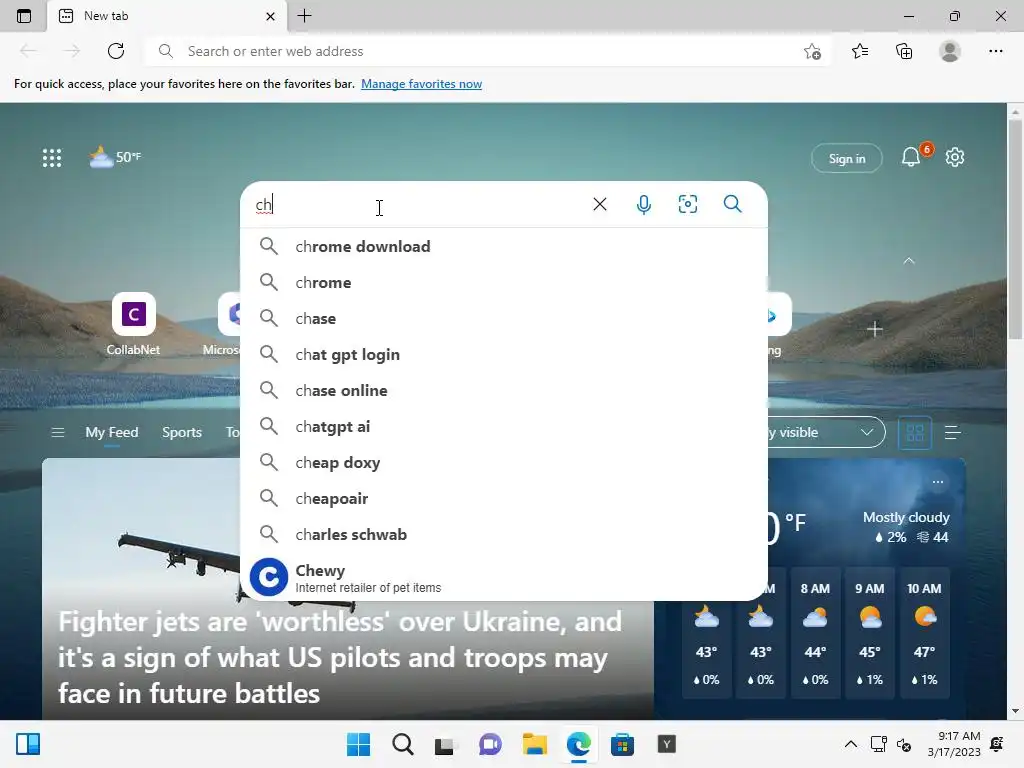Refresh the page
The width and height of the screenshot is (1024, 768).
[x=116, y=51]
